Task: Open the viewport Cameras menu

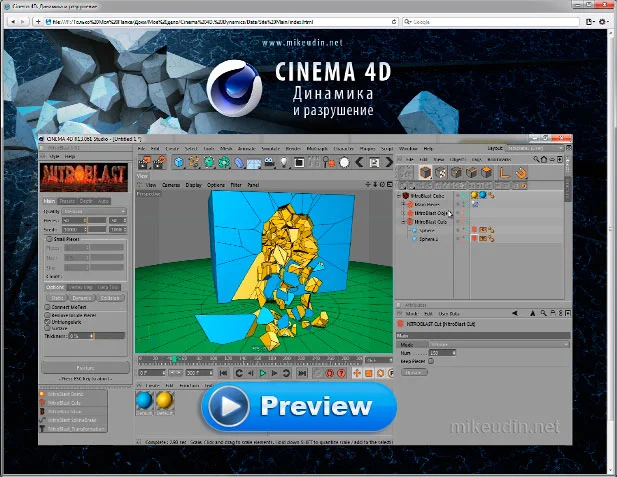Action: (x=171, y=185)
